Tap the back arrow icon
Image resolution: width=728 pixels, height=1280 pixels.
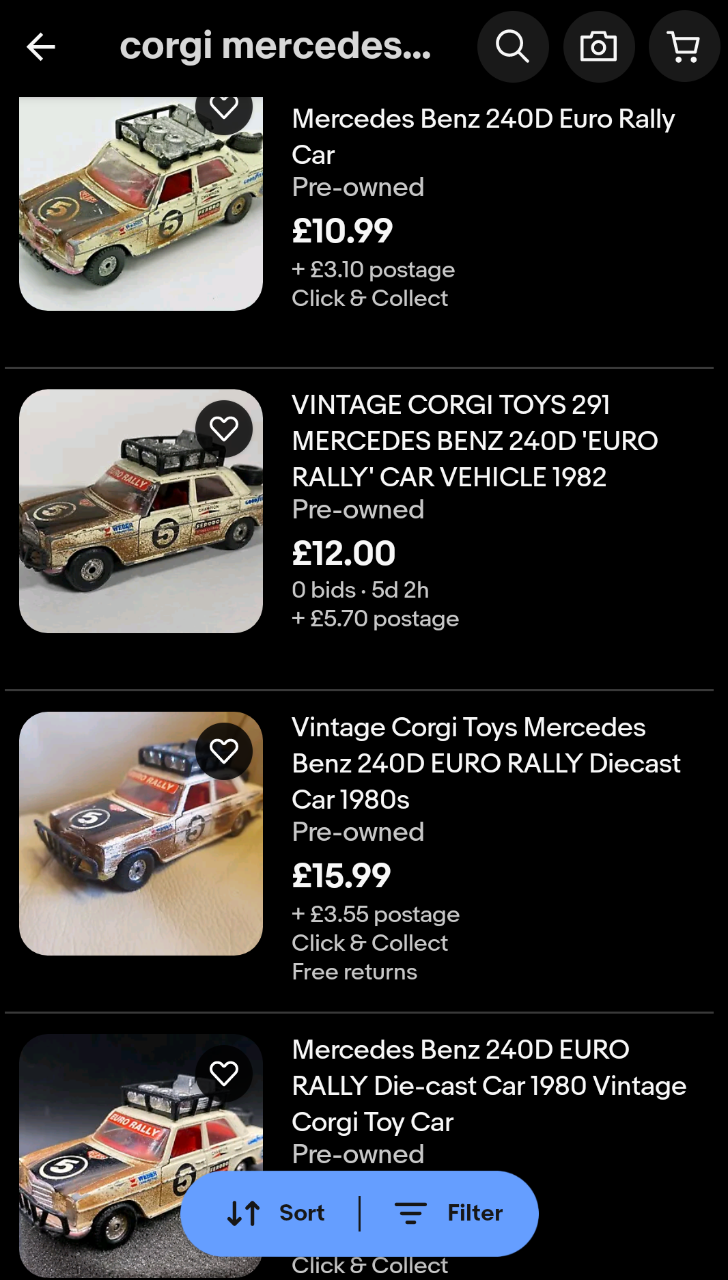coord(41,46)
